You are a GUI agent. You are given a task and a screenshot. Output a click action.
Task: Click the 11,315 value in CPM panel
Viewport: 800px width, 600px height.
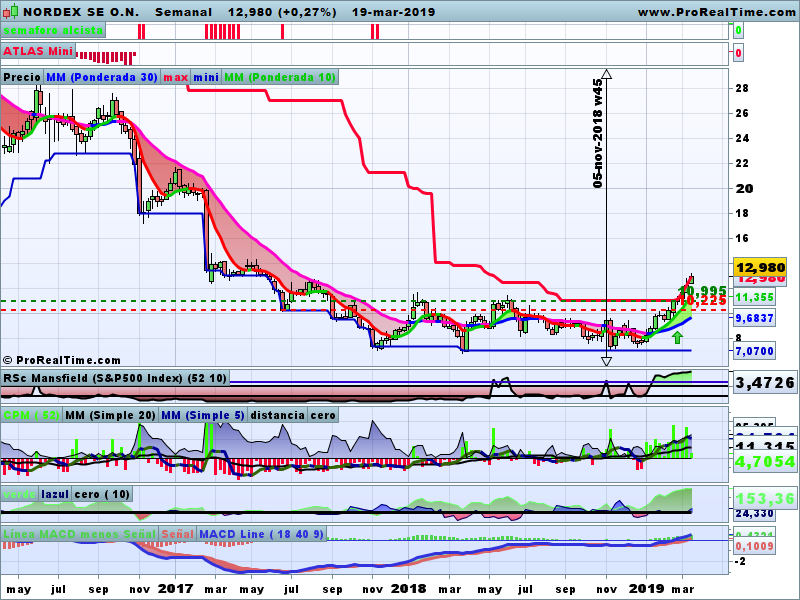pyautogui.click(x=765, y=446)
